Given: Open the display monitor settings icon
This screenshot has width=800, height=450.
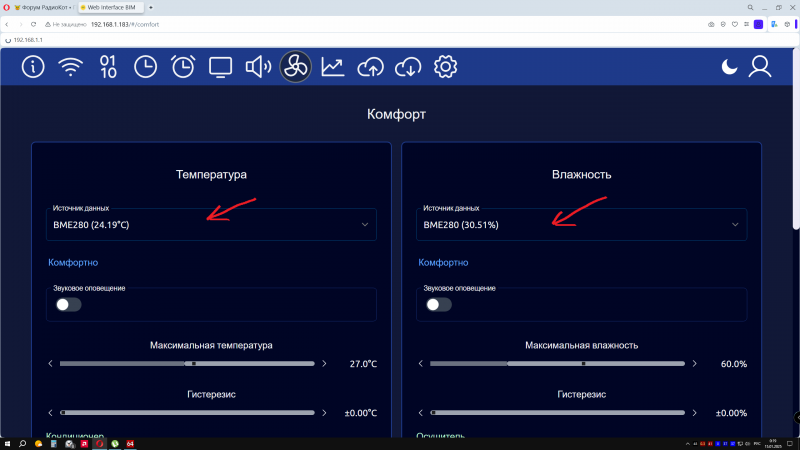Looking at the screenshot, I should (220, 67).
